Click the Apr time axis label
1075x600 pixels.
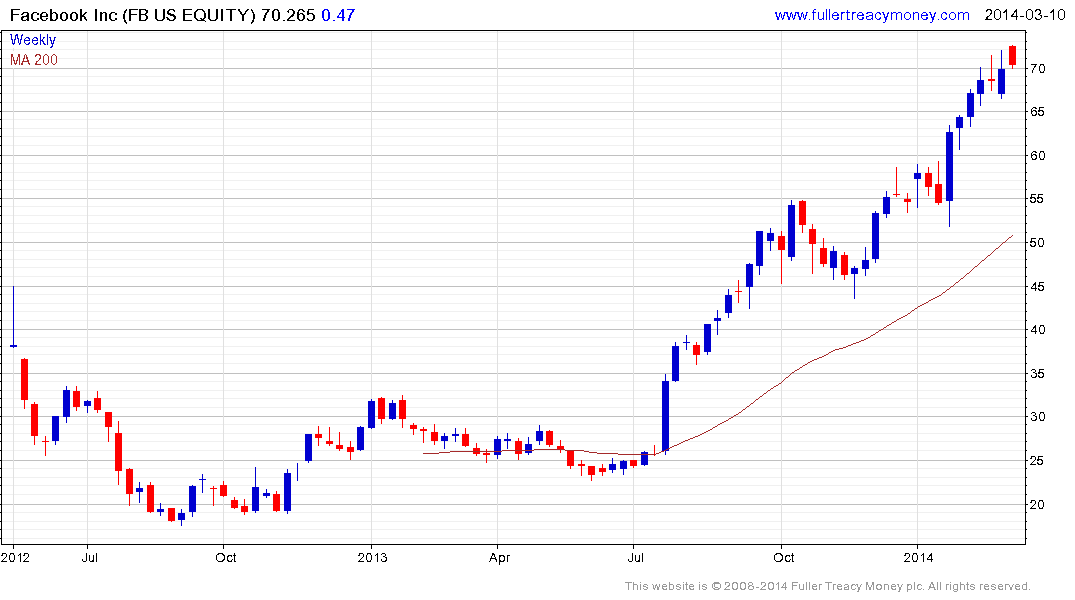click(499, 557)
